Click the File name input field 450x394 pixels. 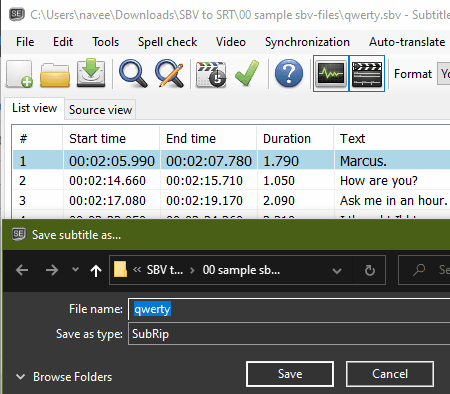pyautogui.click(x=289, y=309)
